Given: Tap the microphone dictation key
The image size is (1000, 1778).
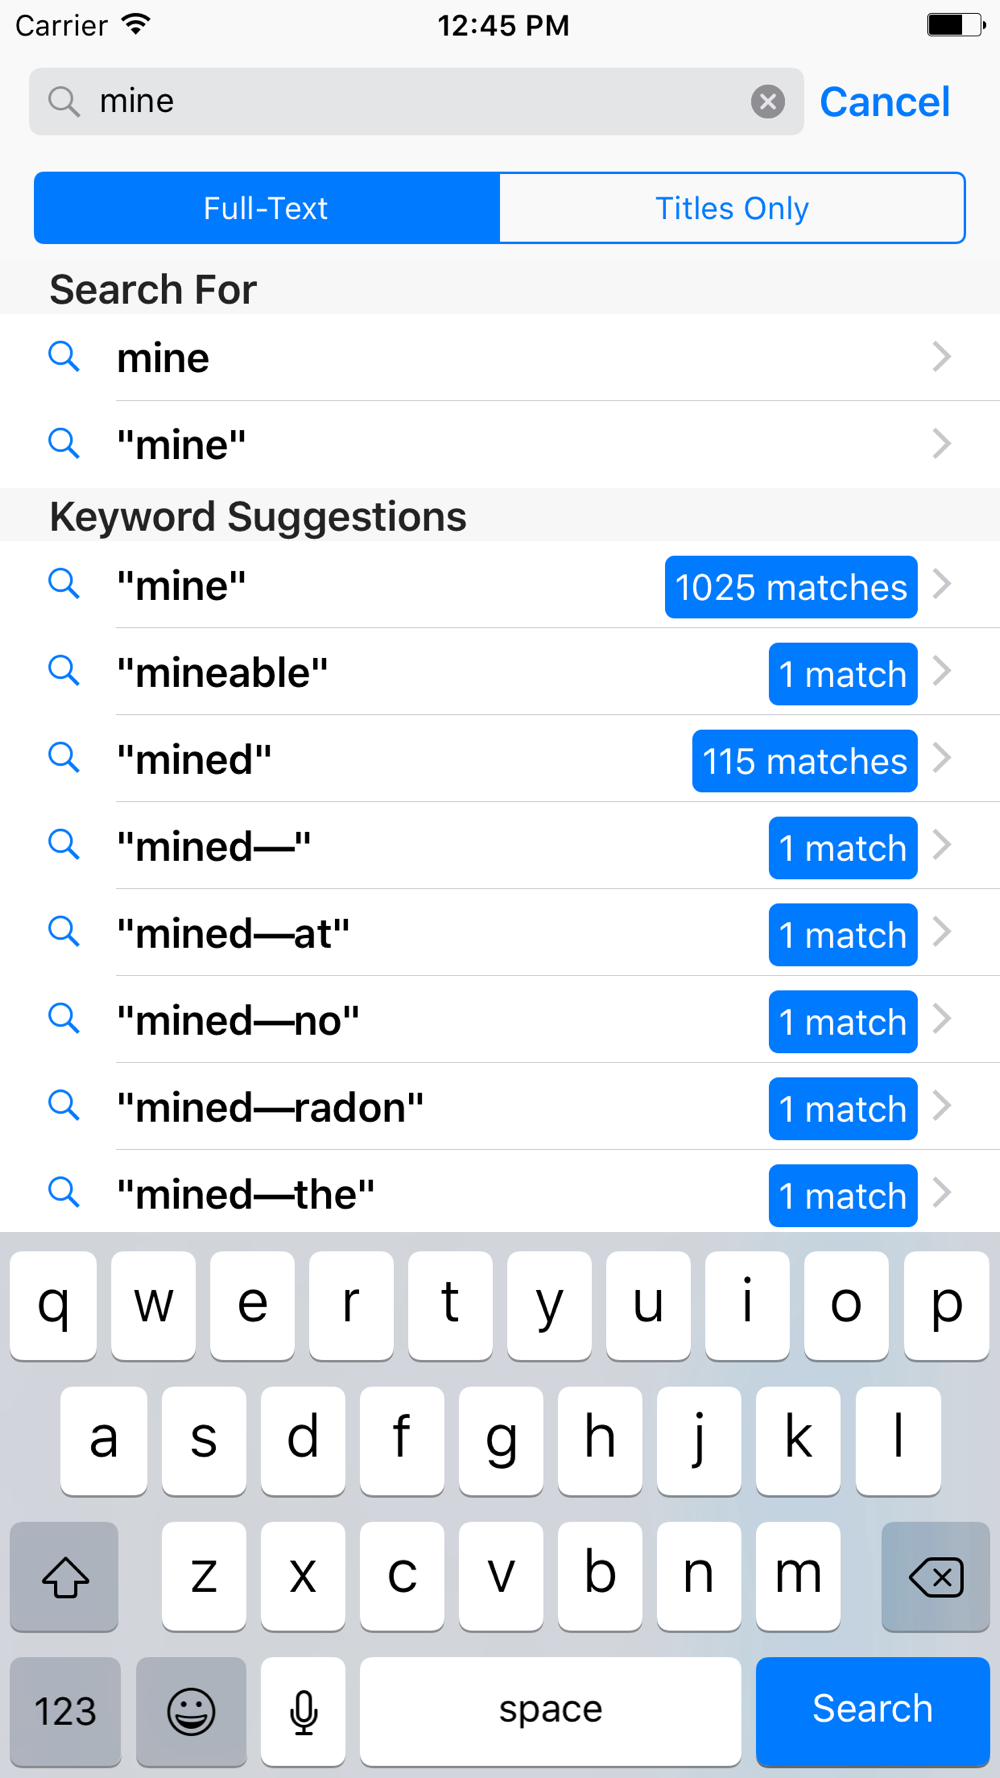Looking at the screenshot, I should click(303, 1711).
